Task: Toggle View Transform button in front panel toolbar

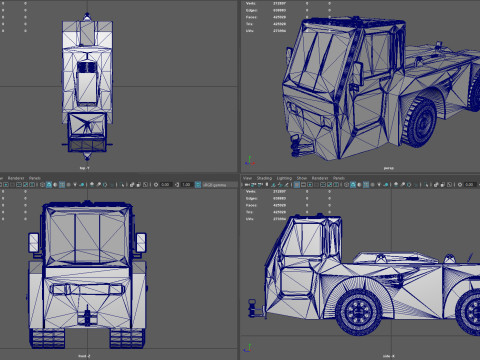Action: coord(198,185)
